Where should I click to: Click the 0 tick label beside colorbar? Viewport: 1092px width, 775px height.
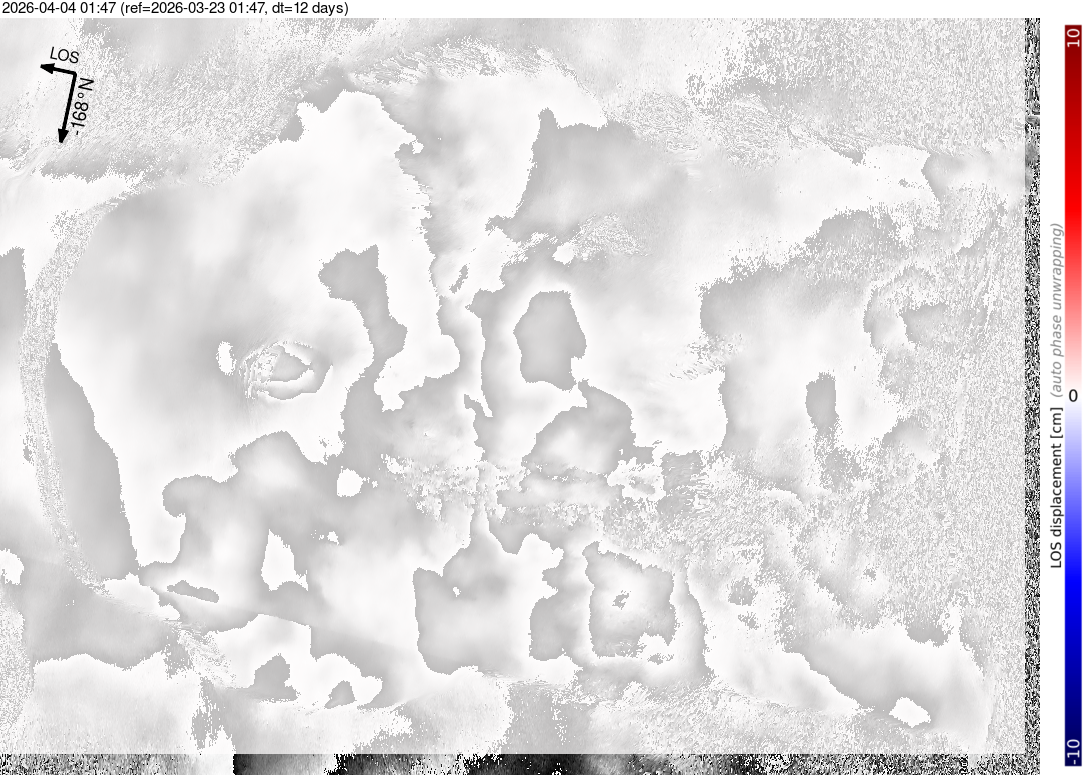pyautogui.click(x=1072, y=395)
